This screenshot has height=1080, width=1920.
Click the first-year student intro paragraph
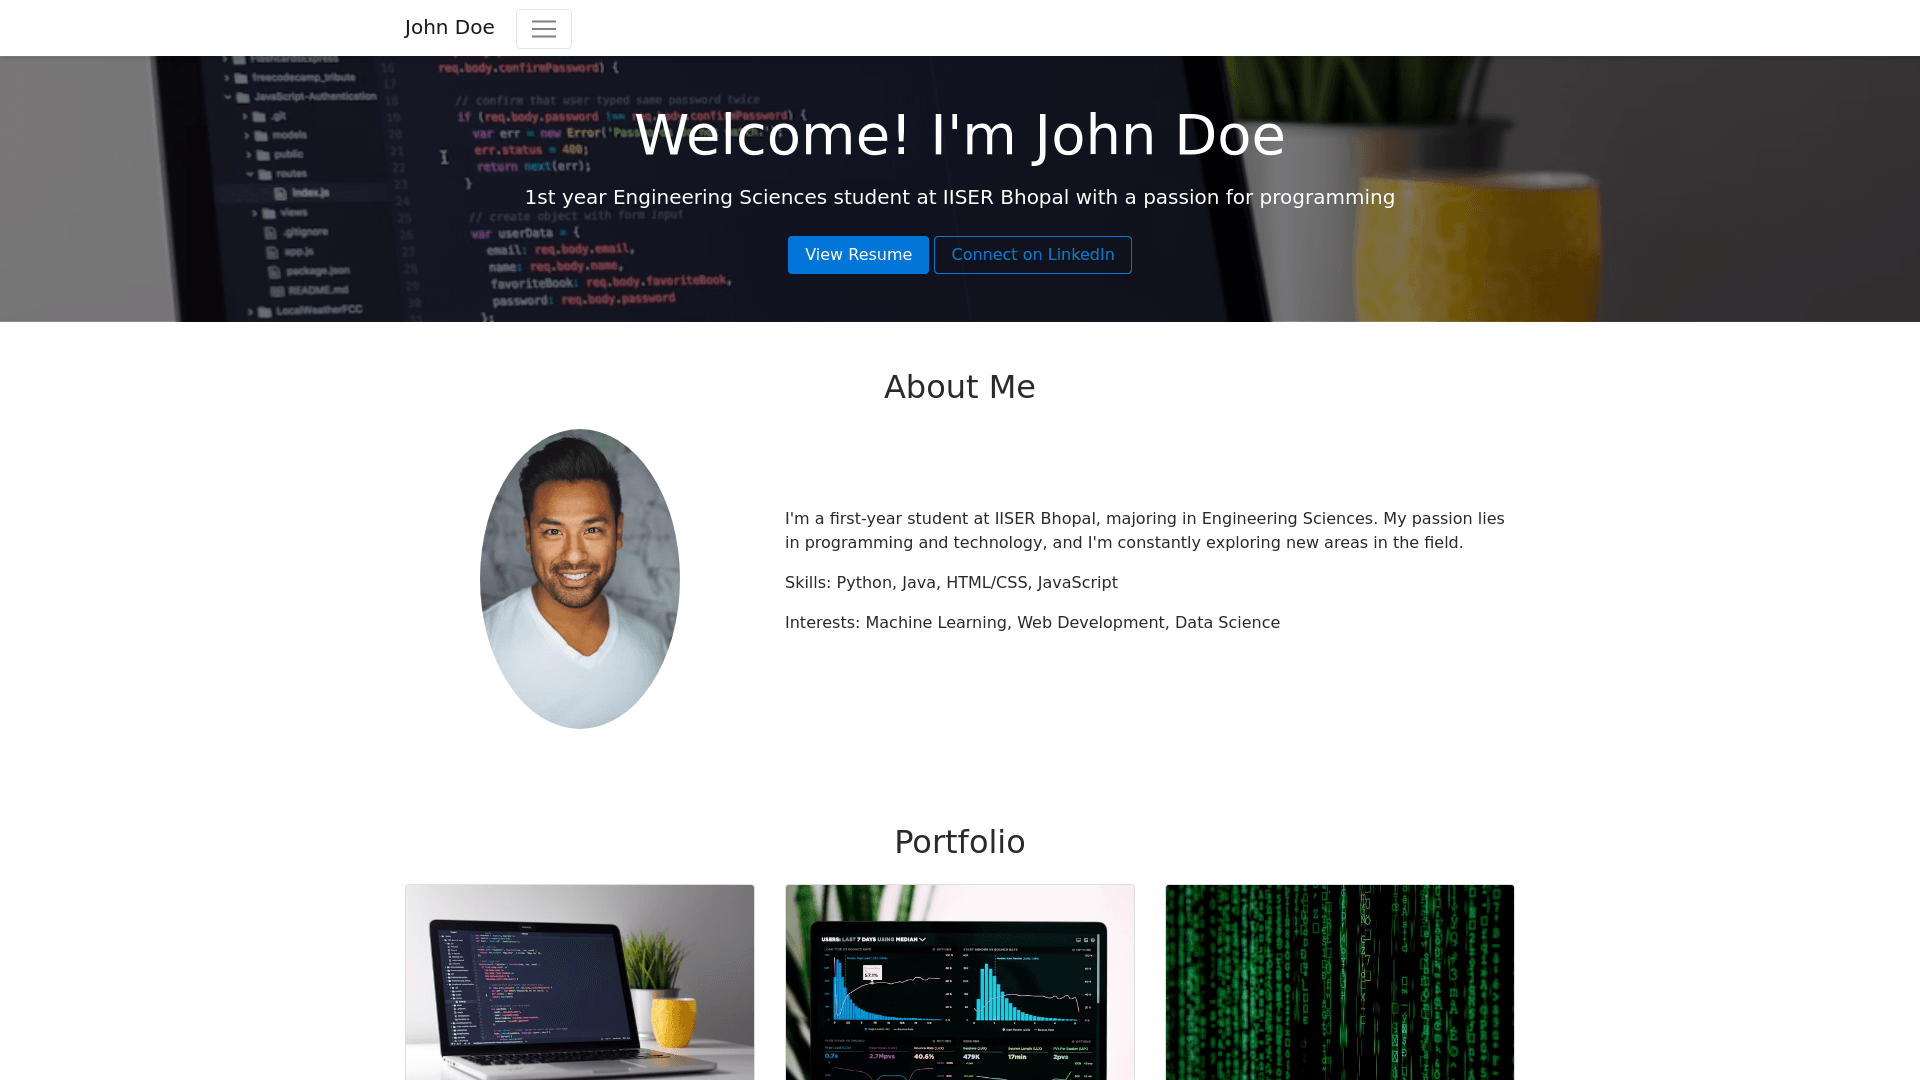click(x=1144, y=531)
